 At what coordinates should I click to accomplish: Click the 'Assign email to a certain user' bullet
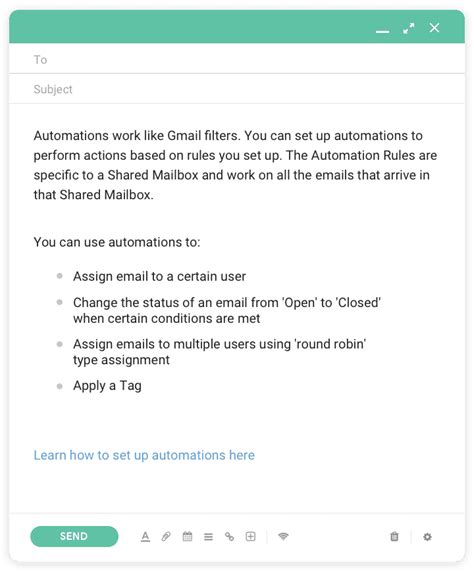click(159, 276)
